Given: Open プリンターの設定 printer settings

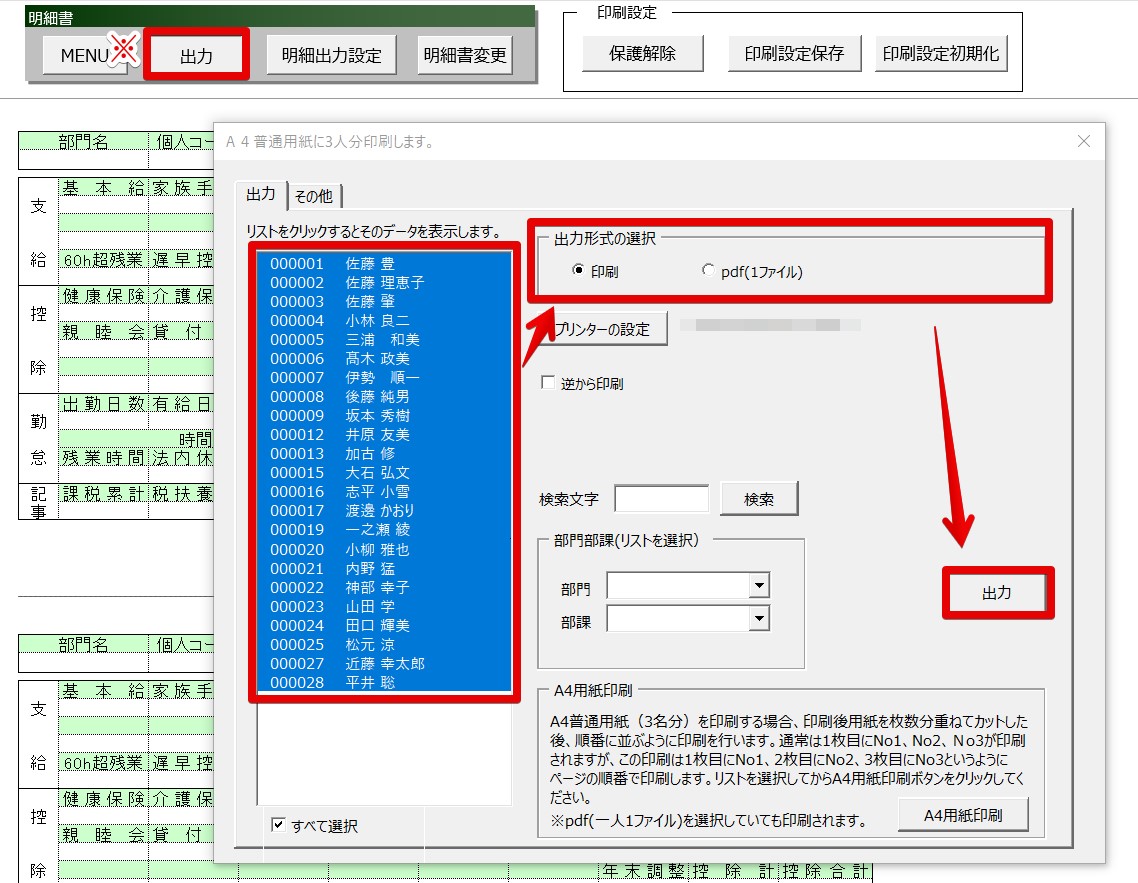Looking at the screenshot, I should click(603, 330).
